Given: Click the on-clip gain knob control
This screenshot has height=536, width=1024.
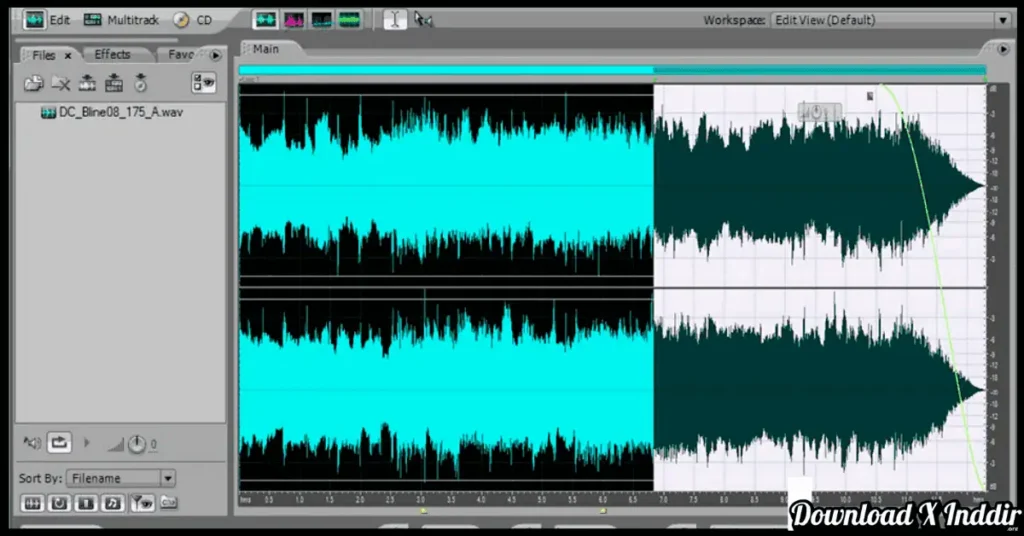Looking at the screenshot, I should pos(819,112).
